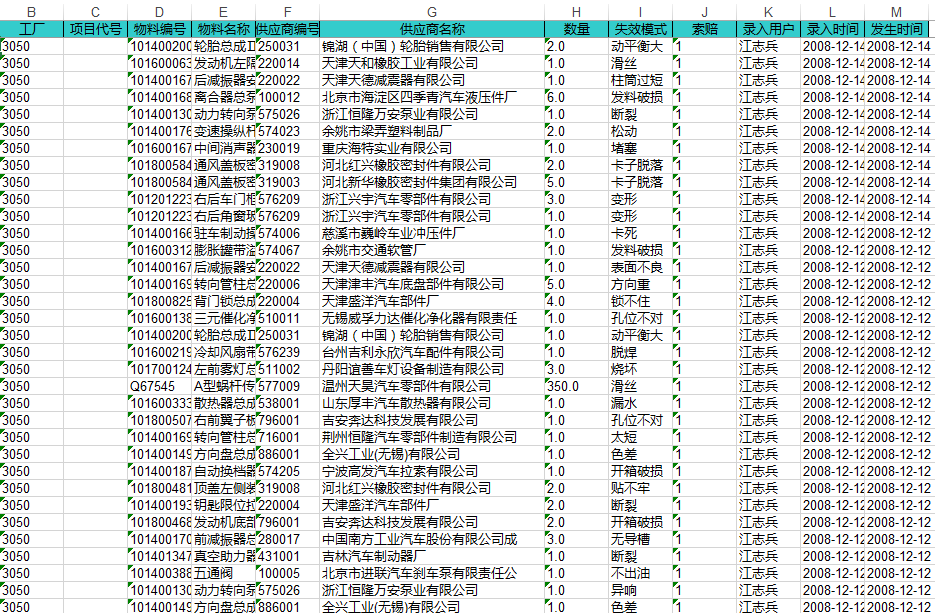Screen dimensions: 935x613
Task: Select failure mode cell 贴不牢
Action: tap(640, 488)
